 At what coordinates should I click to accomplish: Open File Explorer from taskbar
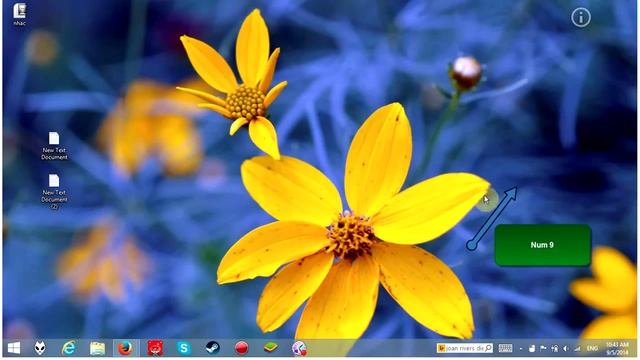pos(97,348)
